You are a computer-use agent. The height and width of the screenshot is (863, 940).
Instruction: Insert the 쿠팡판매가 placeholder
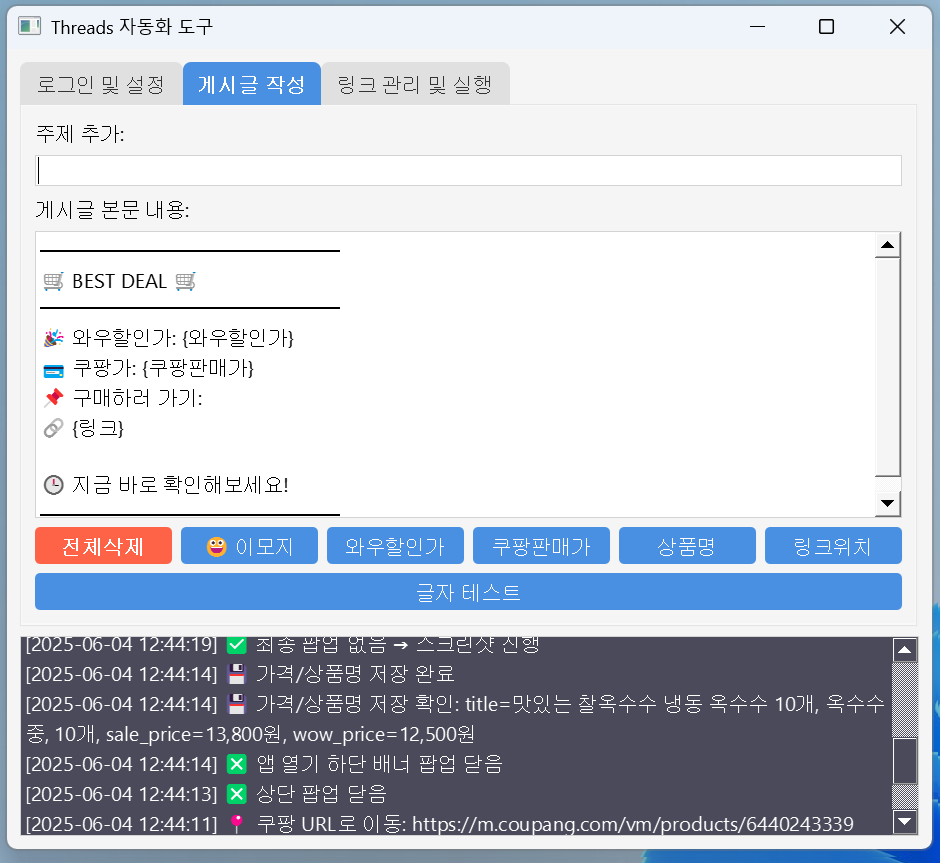tap(541, 545)
